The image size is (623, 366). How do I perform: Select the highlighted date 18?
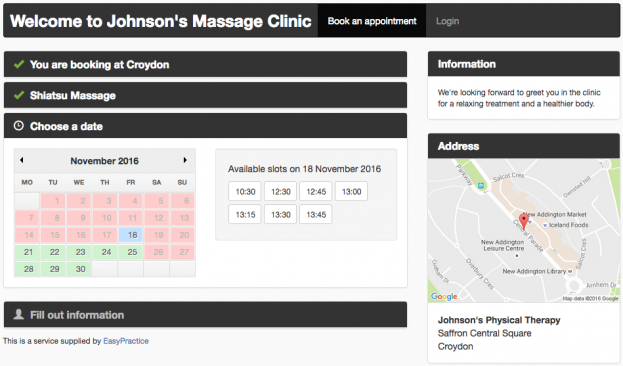coord(132,235)
